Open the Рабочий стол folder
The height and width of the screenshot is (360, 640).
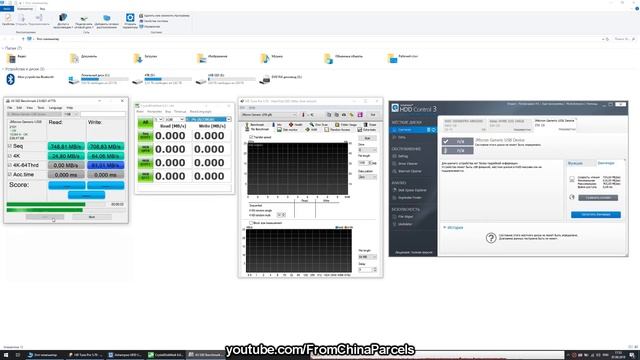point(403,58)
